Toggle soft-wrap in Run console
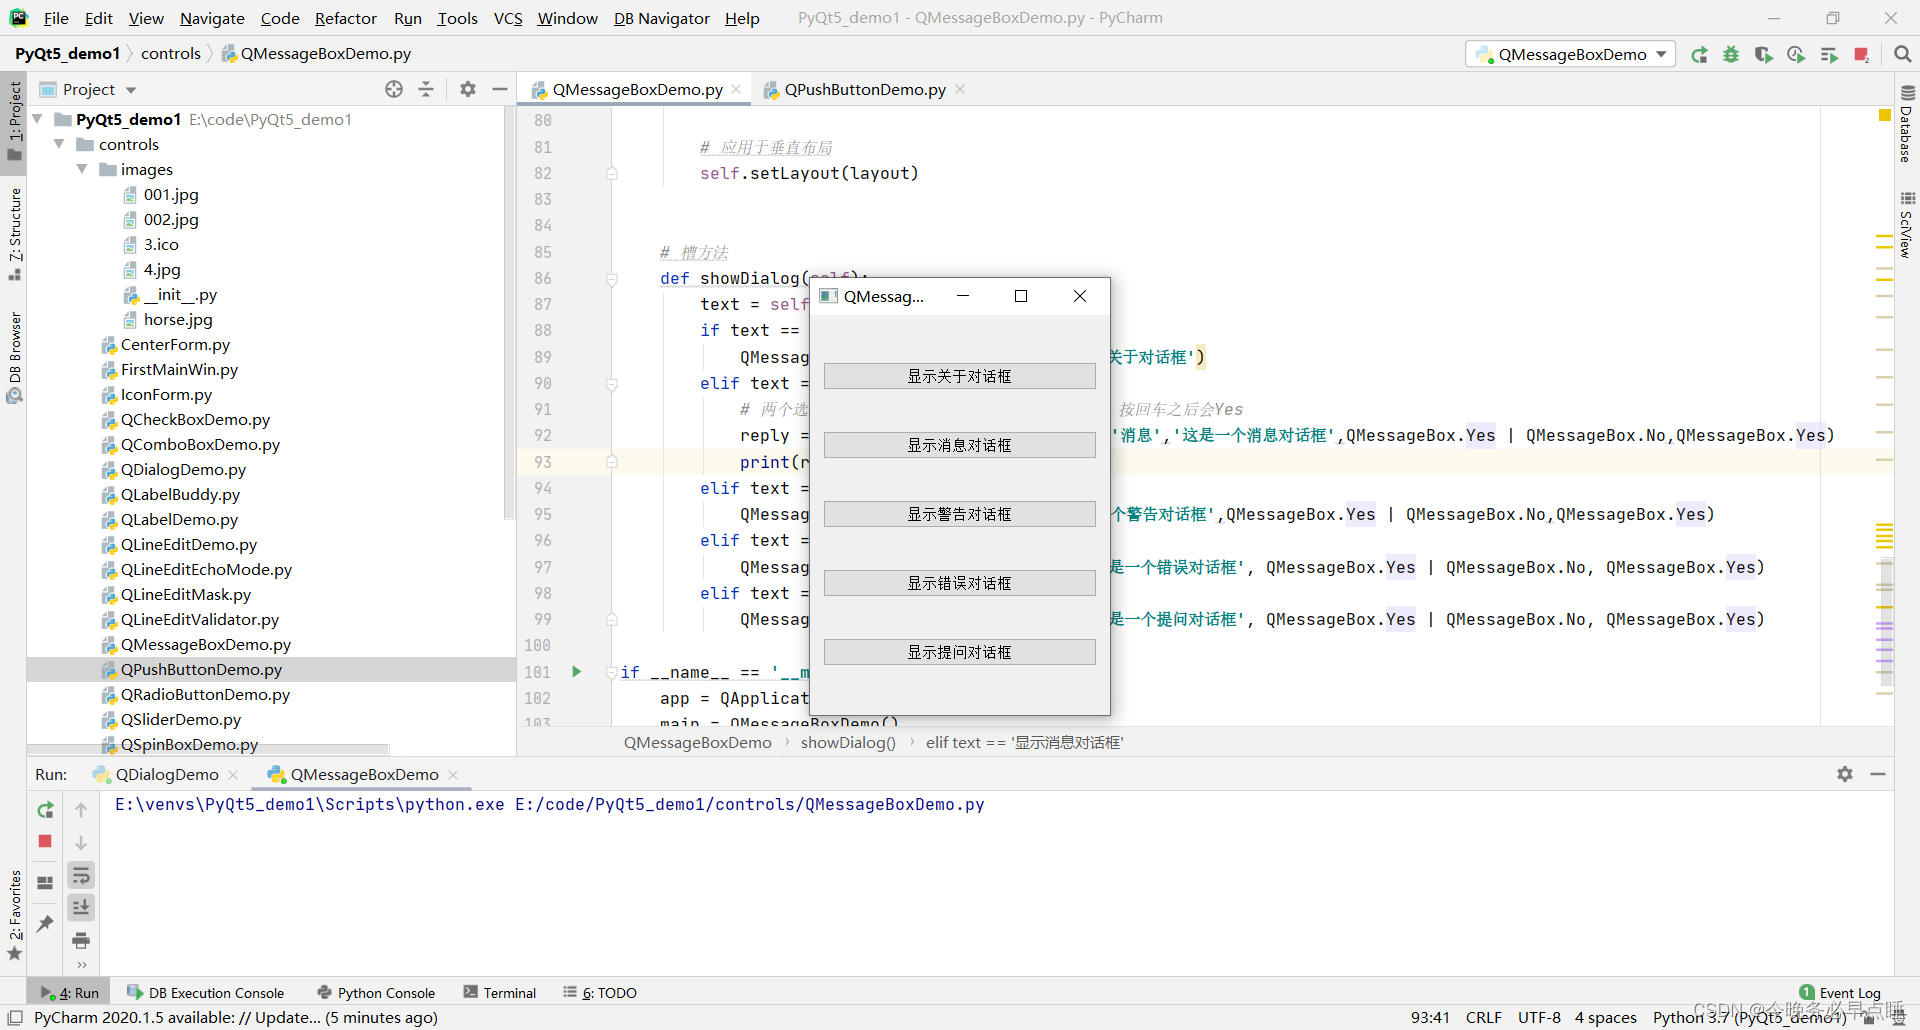The width and height of the screenshot is (1920, 1030). pos(81,876)
